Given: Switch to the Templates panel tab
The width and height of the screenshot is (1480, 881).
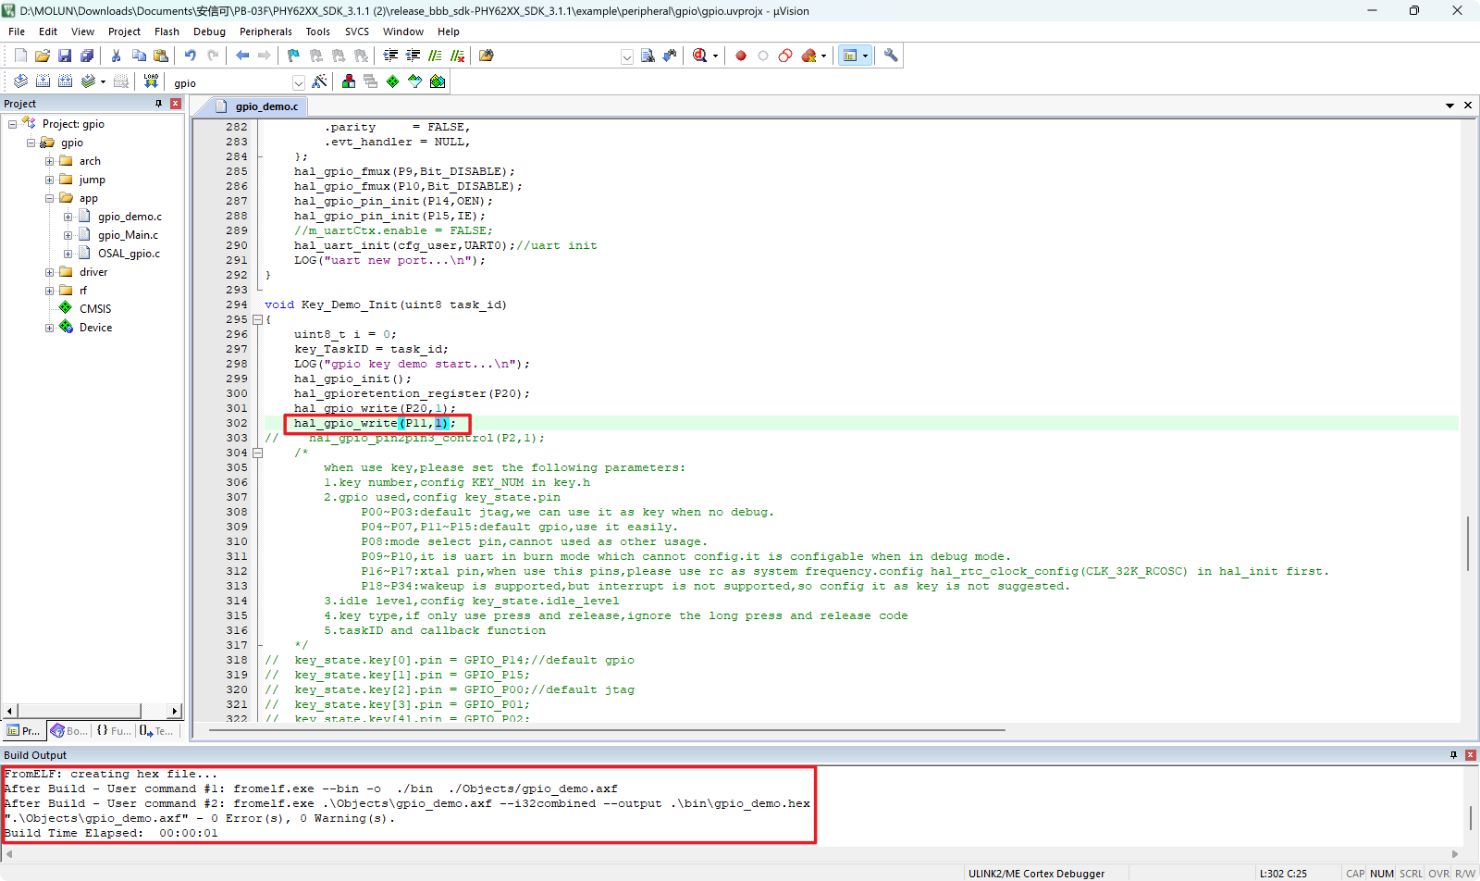Looking at the screenshot, I should (x=156, y=731).
